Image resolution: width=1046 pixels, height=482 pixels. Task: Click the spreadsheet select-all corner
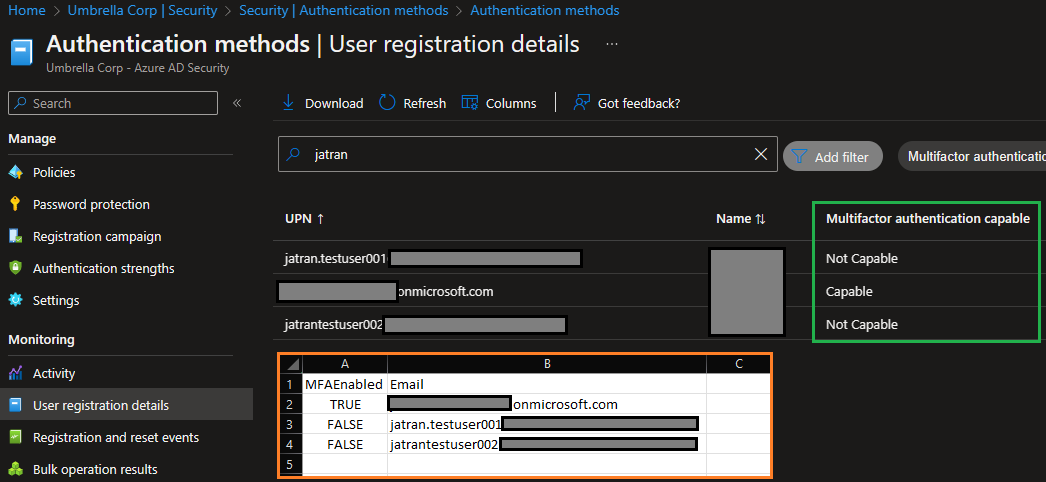[x=291, y=364]
